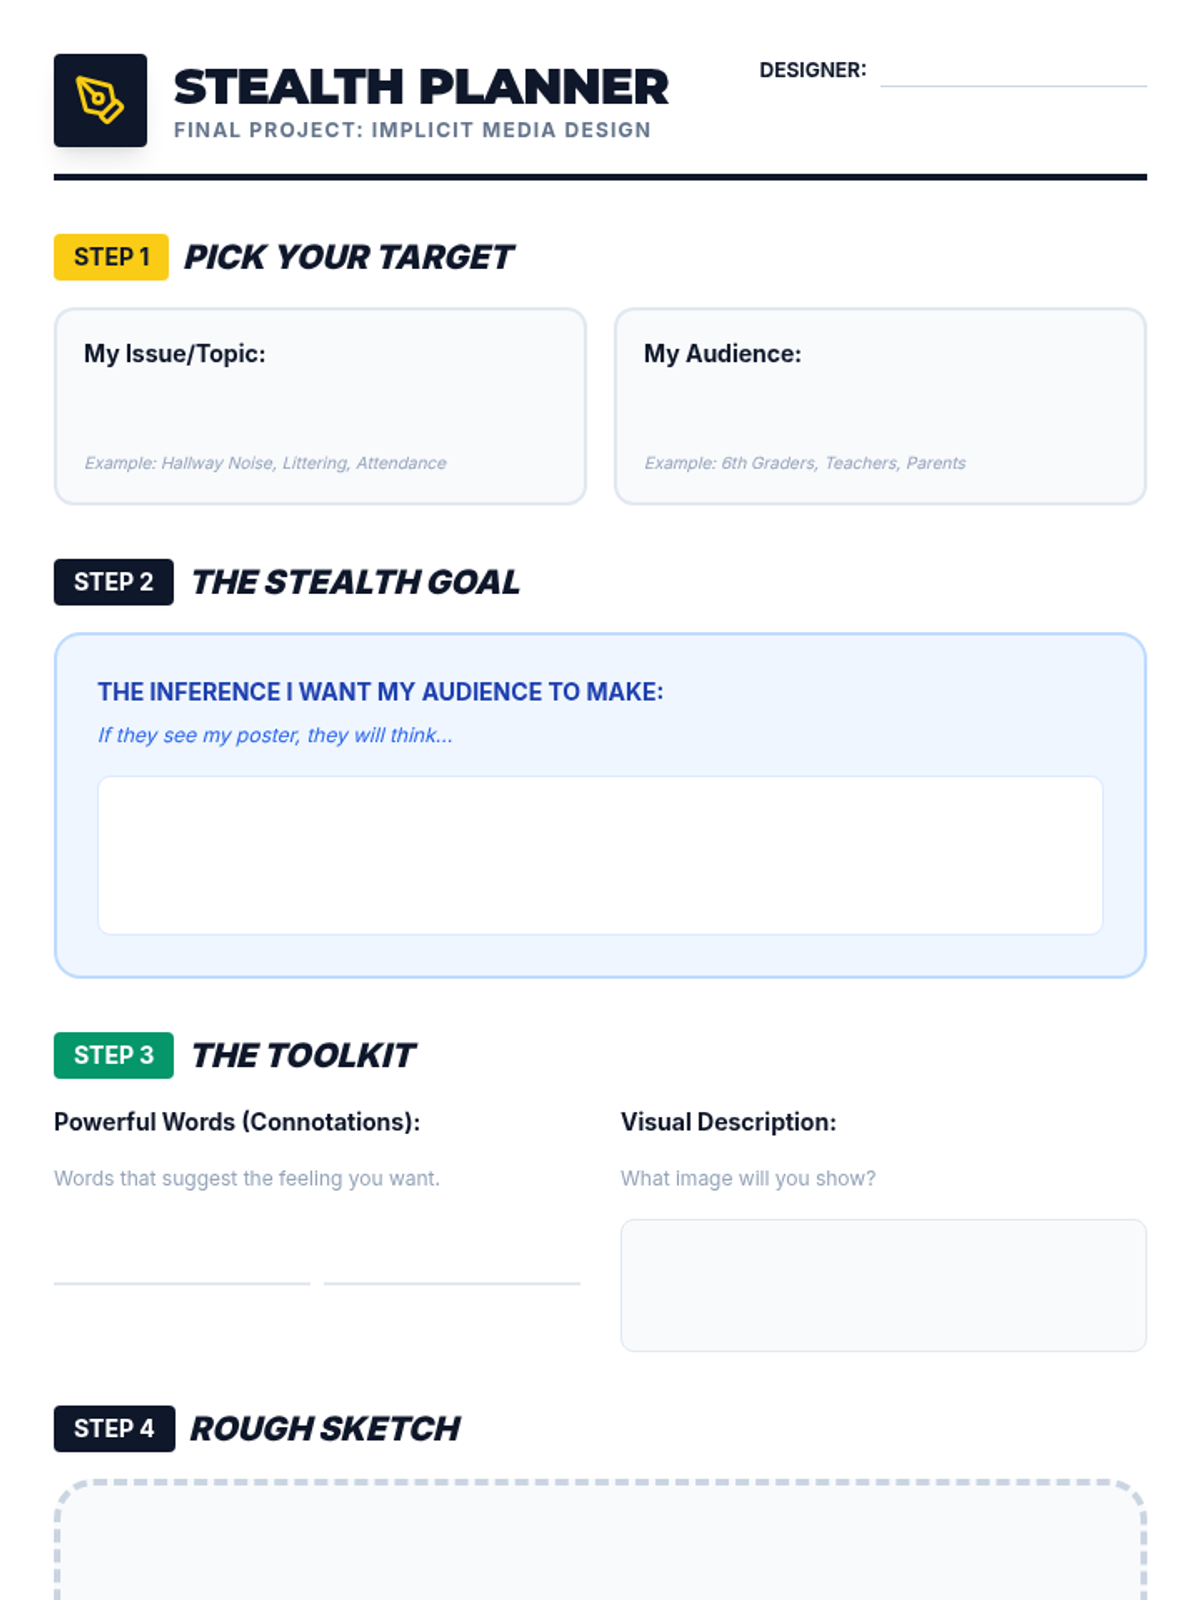Screen dimensions: 1200x1600
Task: Click the pen nib logo icon
Action: pyautogui.click(x=100, y=100)
